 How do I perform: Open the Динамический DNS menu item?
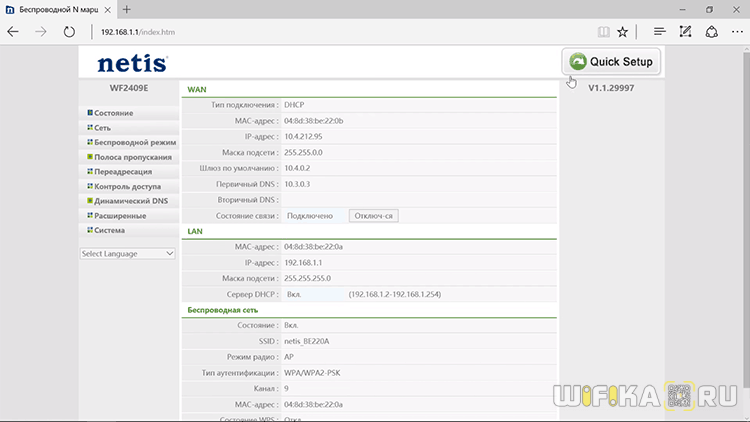pos(131,200)
